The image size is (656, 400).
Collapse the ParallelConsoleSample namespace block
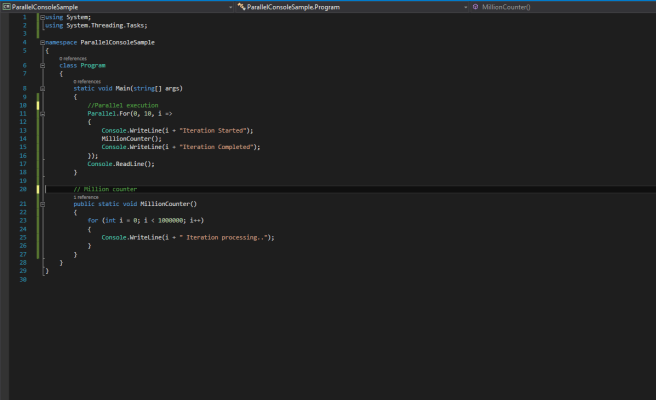tap(41, 43)
